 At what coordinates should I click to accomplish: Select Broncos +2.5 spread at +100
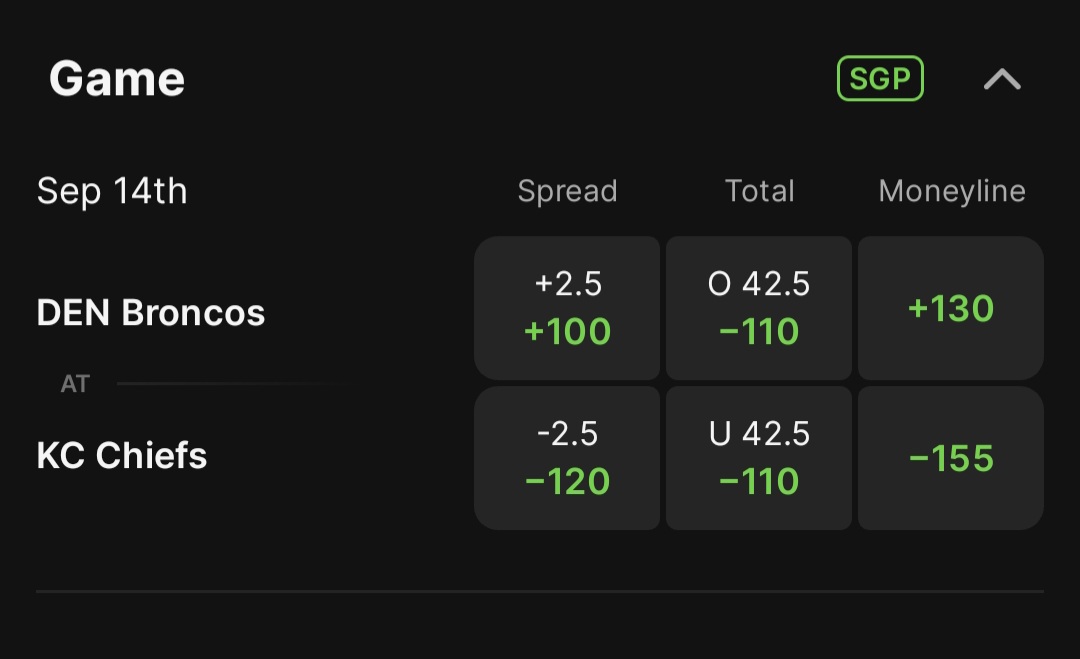(567, 308)
